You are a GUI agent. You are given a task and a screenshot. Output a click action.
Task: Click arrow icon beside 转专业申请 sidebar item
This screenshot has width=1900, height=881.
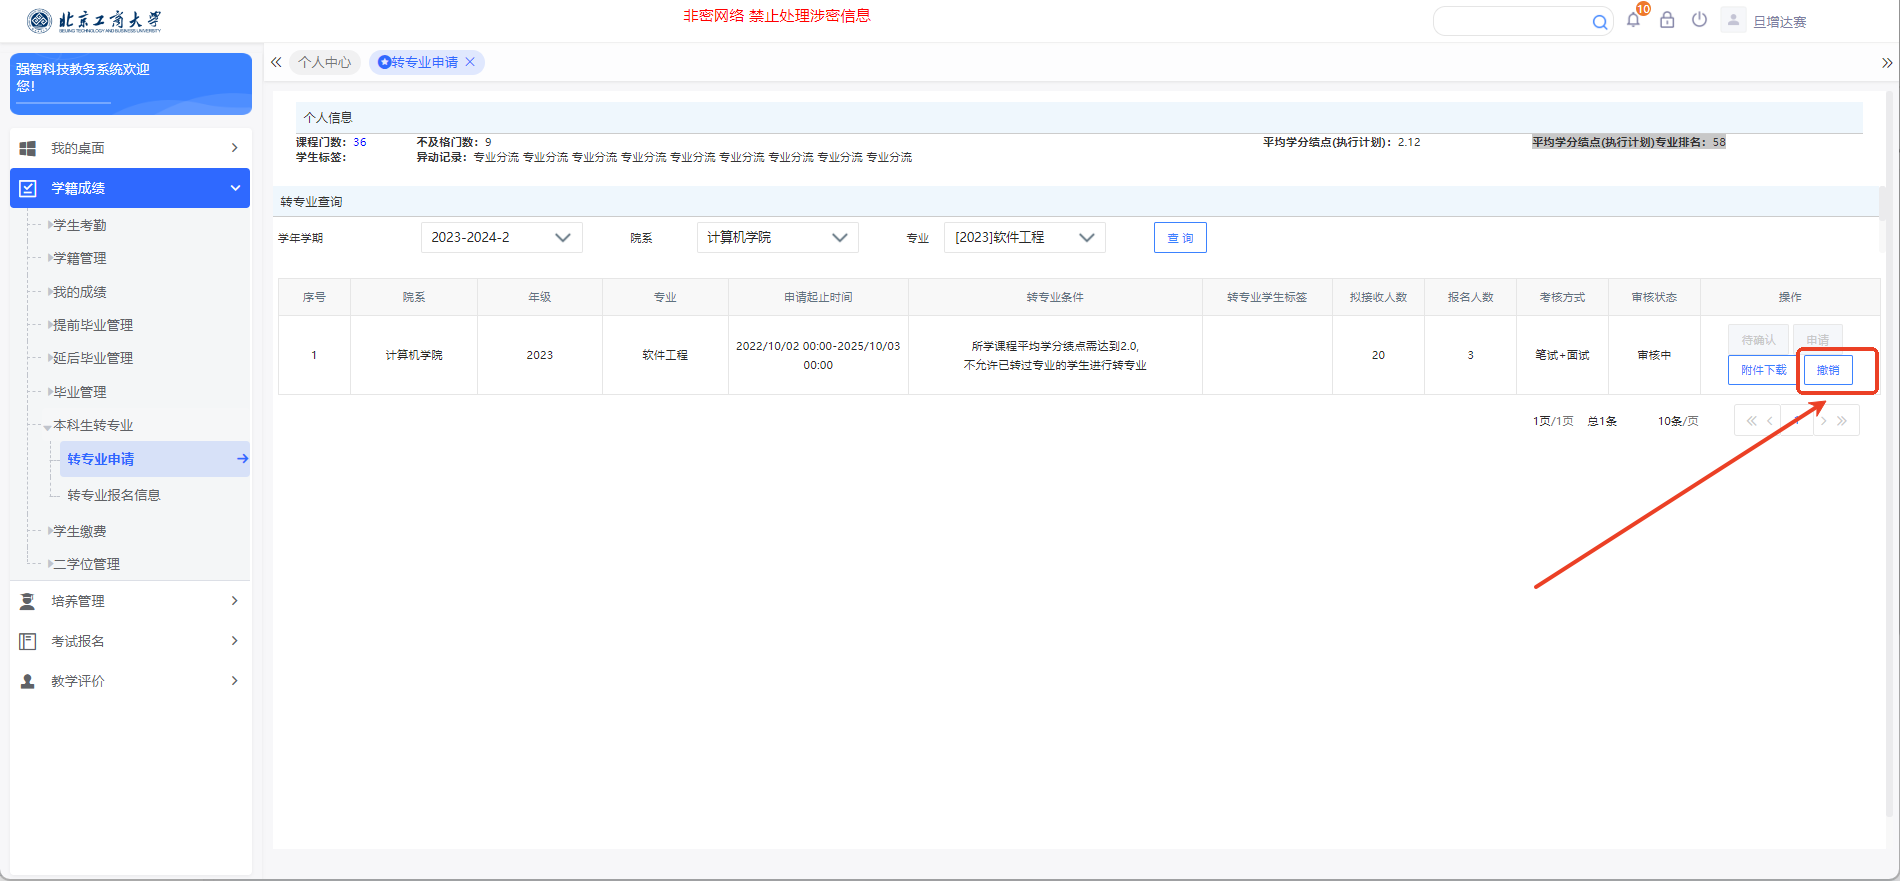(242, 459)
